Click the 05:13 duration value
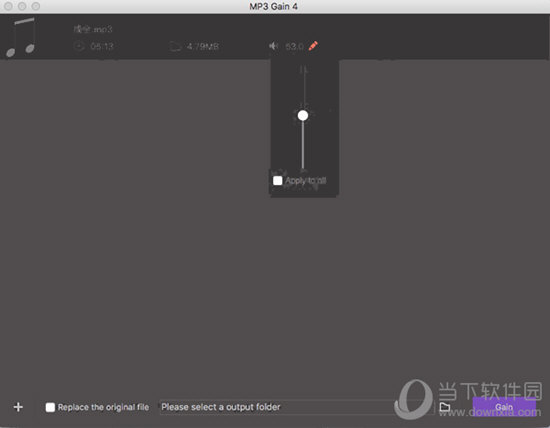This screenshot has height=428, width=550. (102, 46)
